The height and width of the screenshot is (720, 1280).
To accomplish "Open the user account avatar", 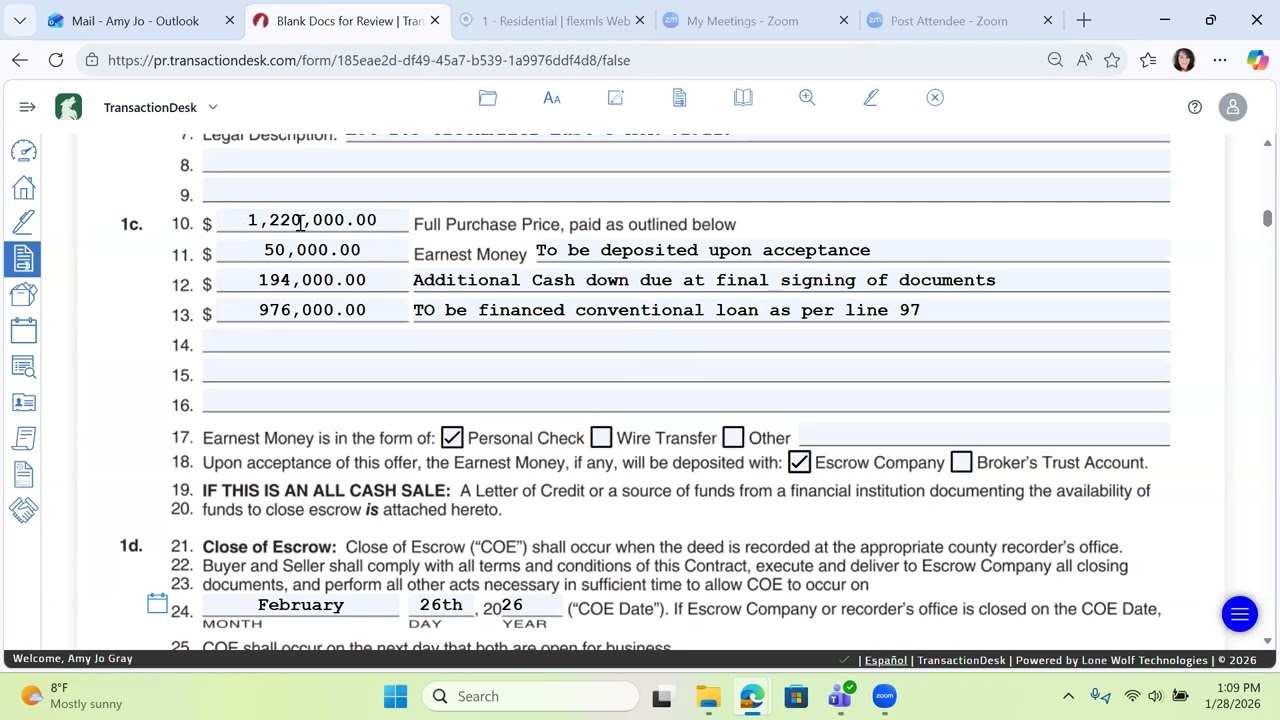I will pos(1233,107).
